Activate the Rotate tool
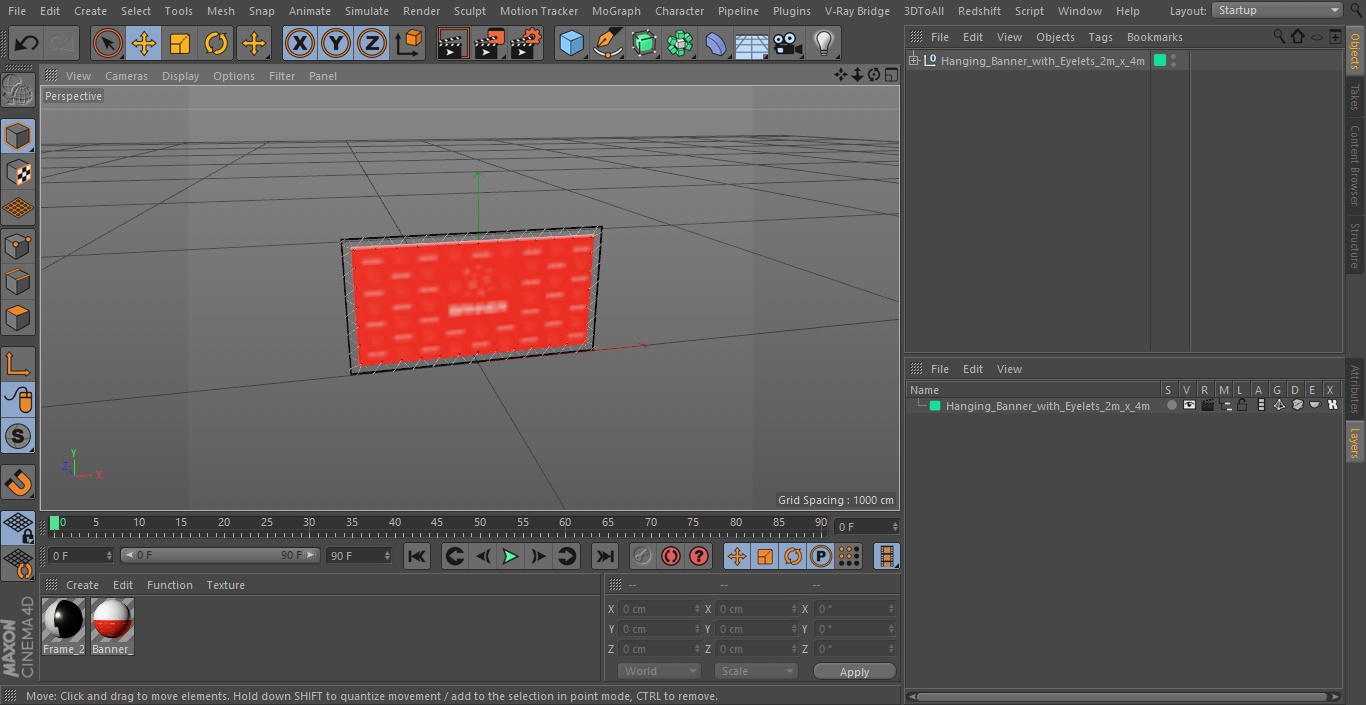 pyautogui.click(x=216, y=44)
